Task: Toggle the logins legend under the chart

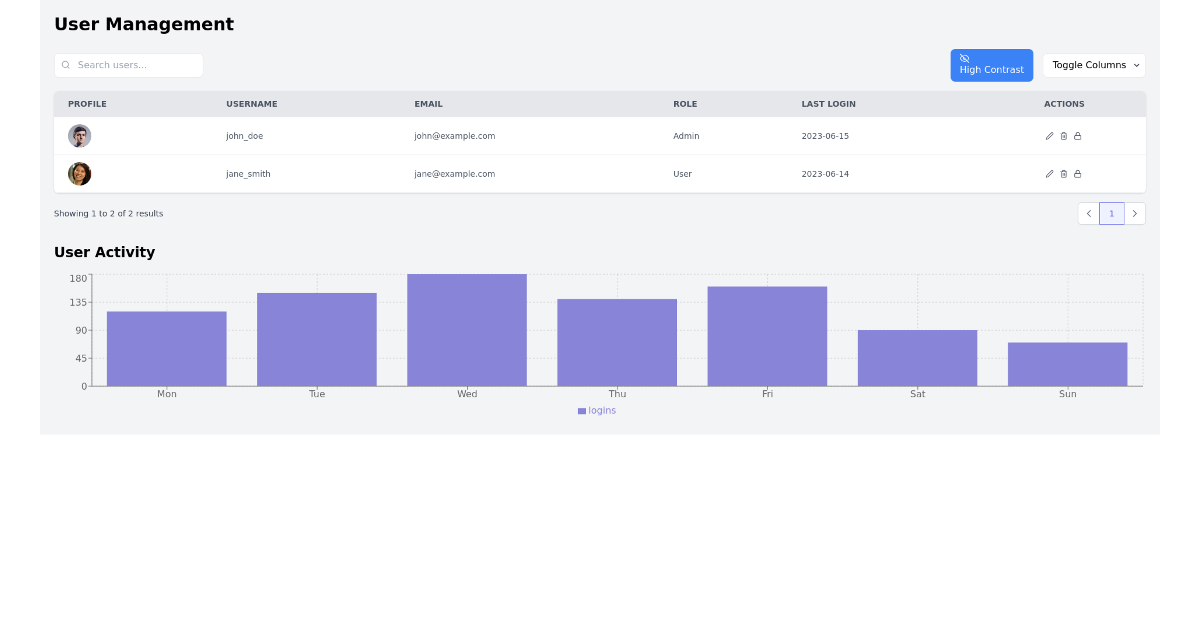Action: point(596,410)
